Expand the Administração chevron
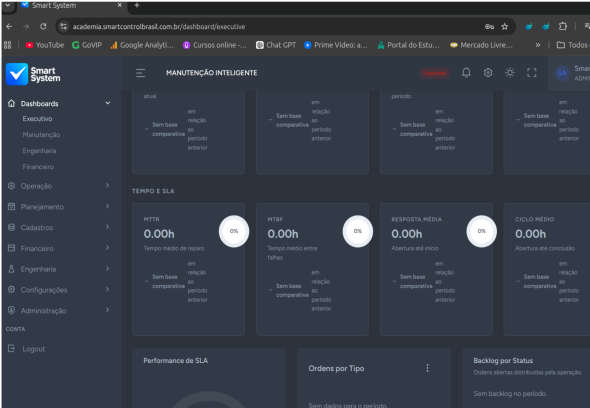Viewport: 590px width, 408px height. click(108, 310)
